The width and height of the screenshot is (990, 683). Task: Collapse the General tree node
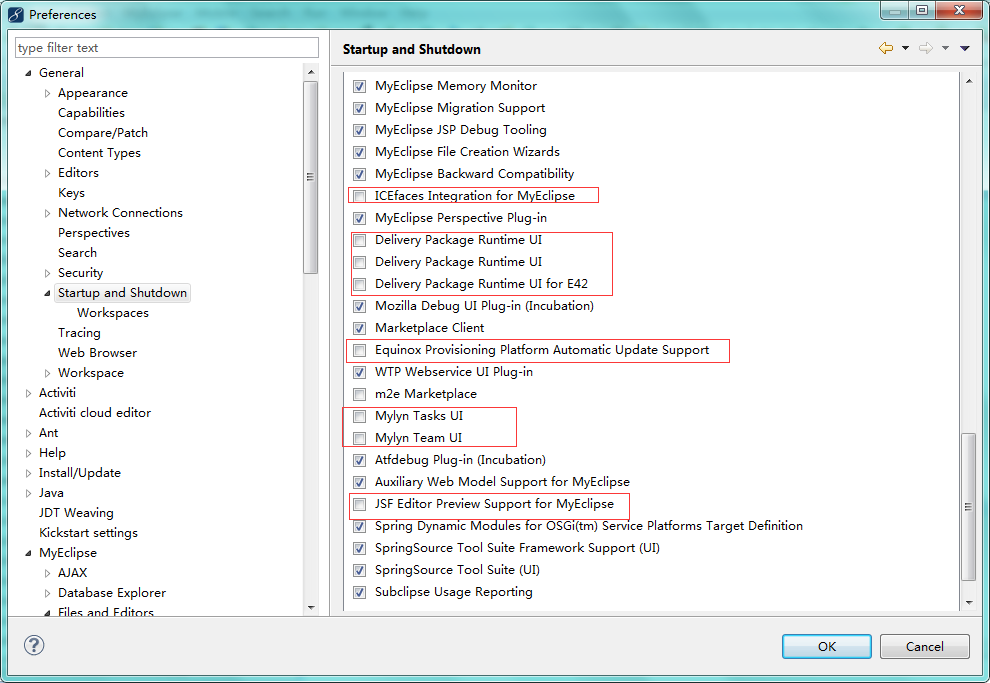[28, 73]
